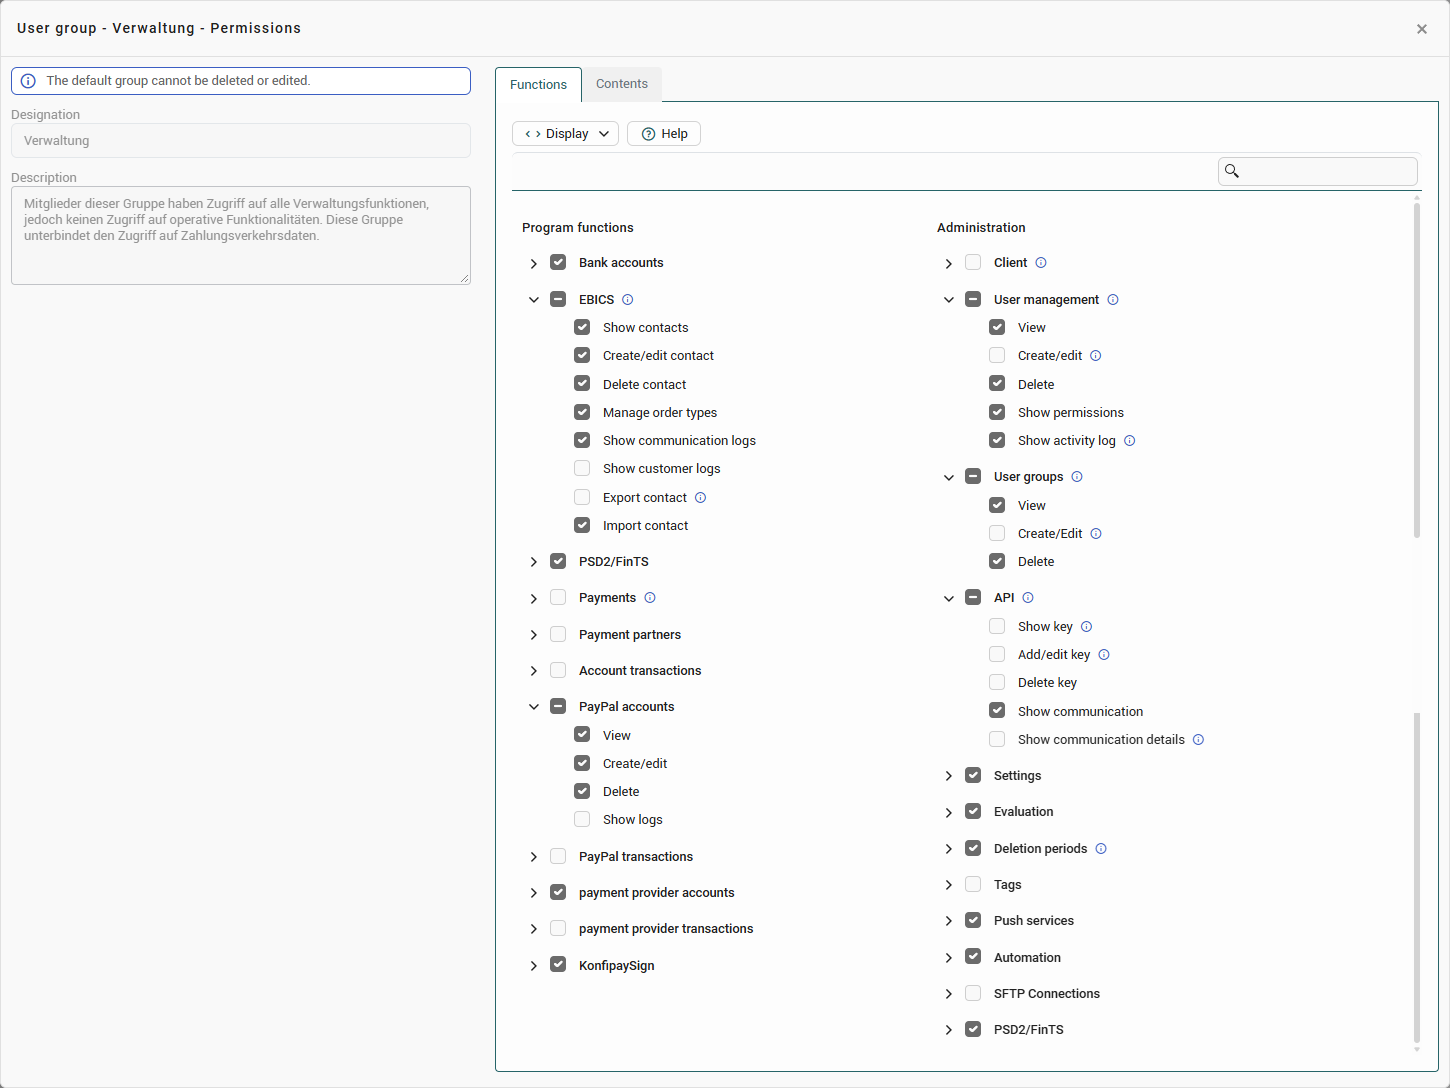1450x1088 pixels.
Task: Expand the Settings node
Action: pos(949,776)
